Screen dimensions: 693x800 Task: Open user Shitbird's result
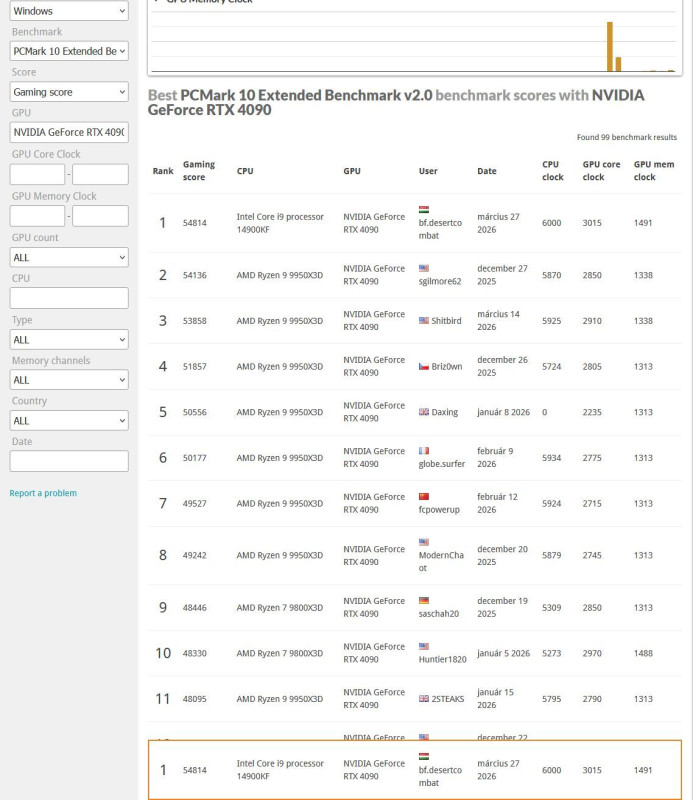[446, 320]
